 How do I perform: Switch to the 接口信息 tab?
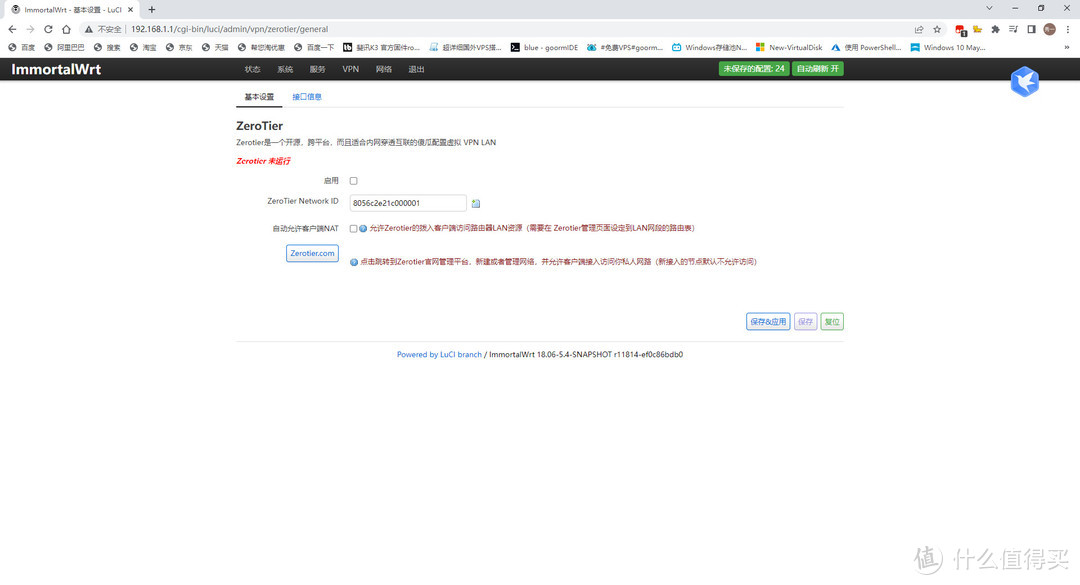pos(307,97)
